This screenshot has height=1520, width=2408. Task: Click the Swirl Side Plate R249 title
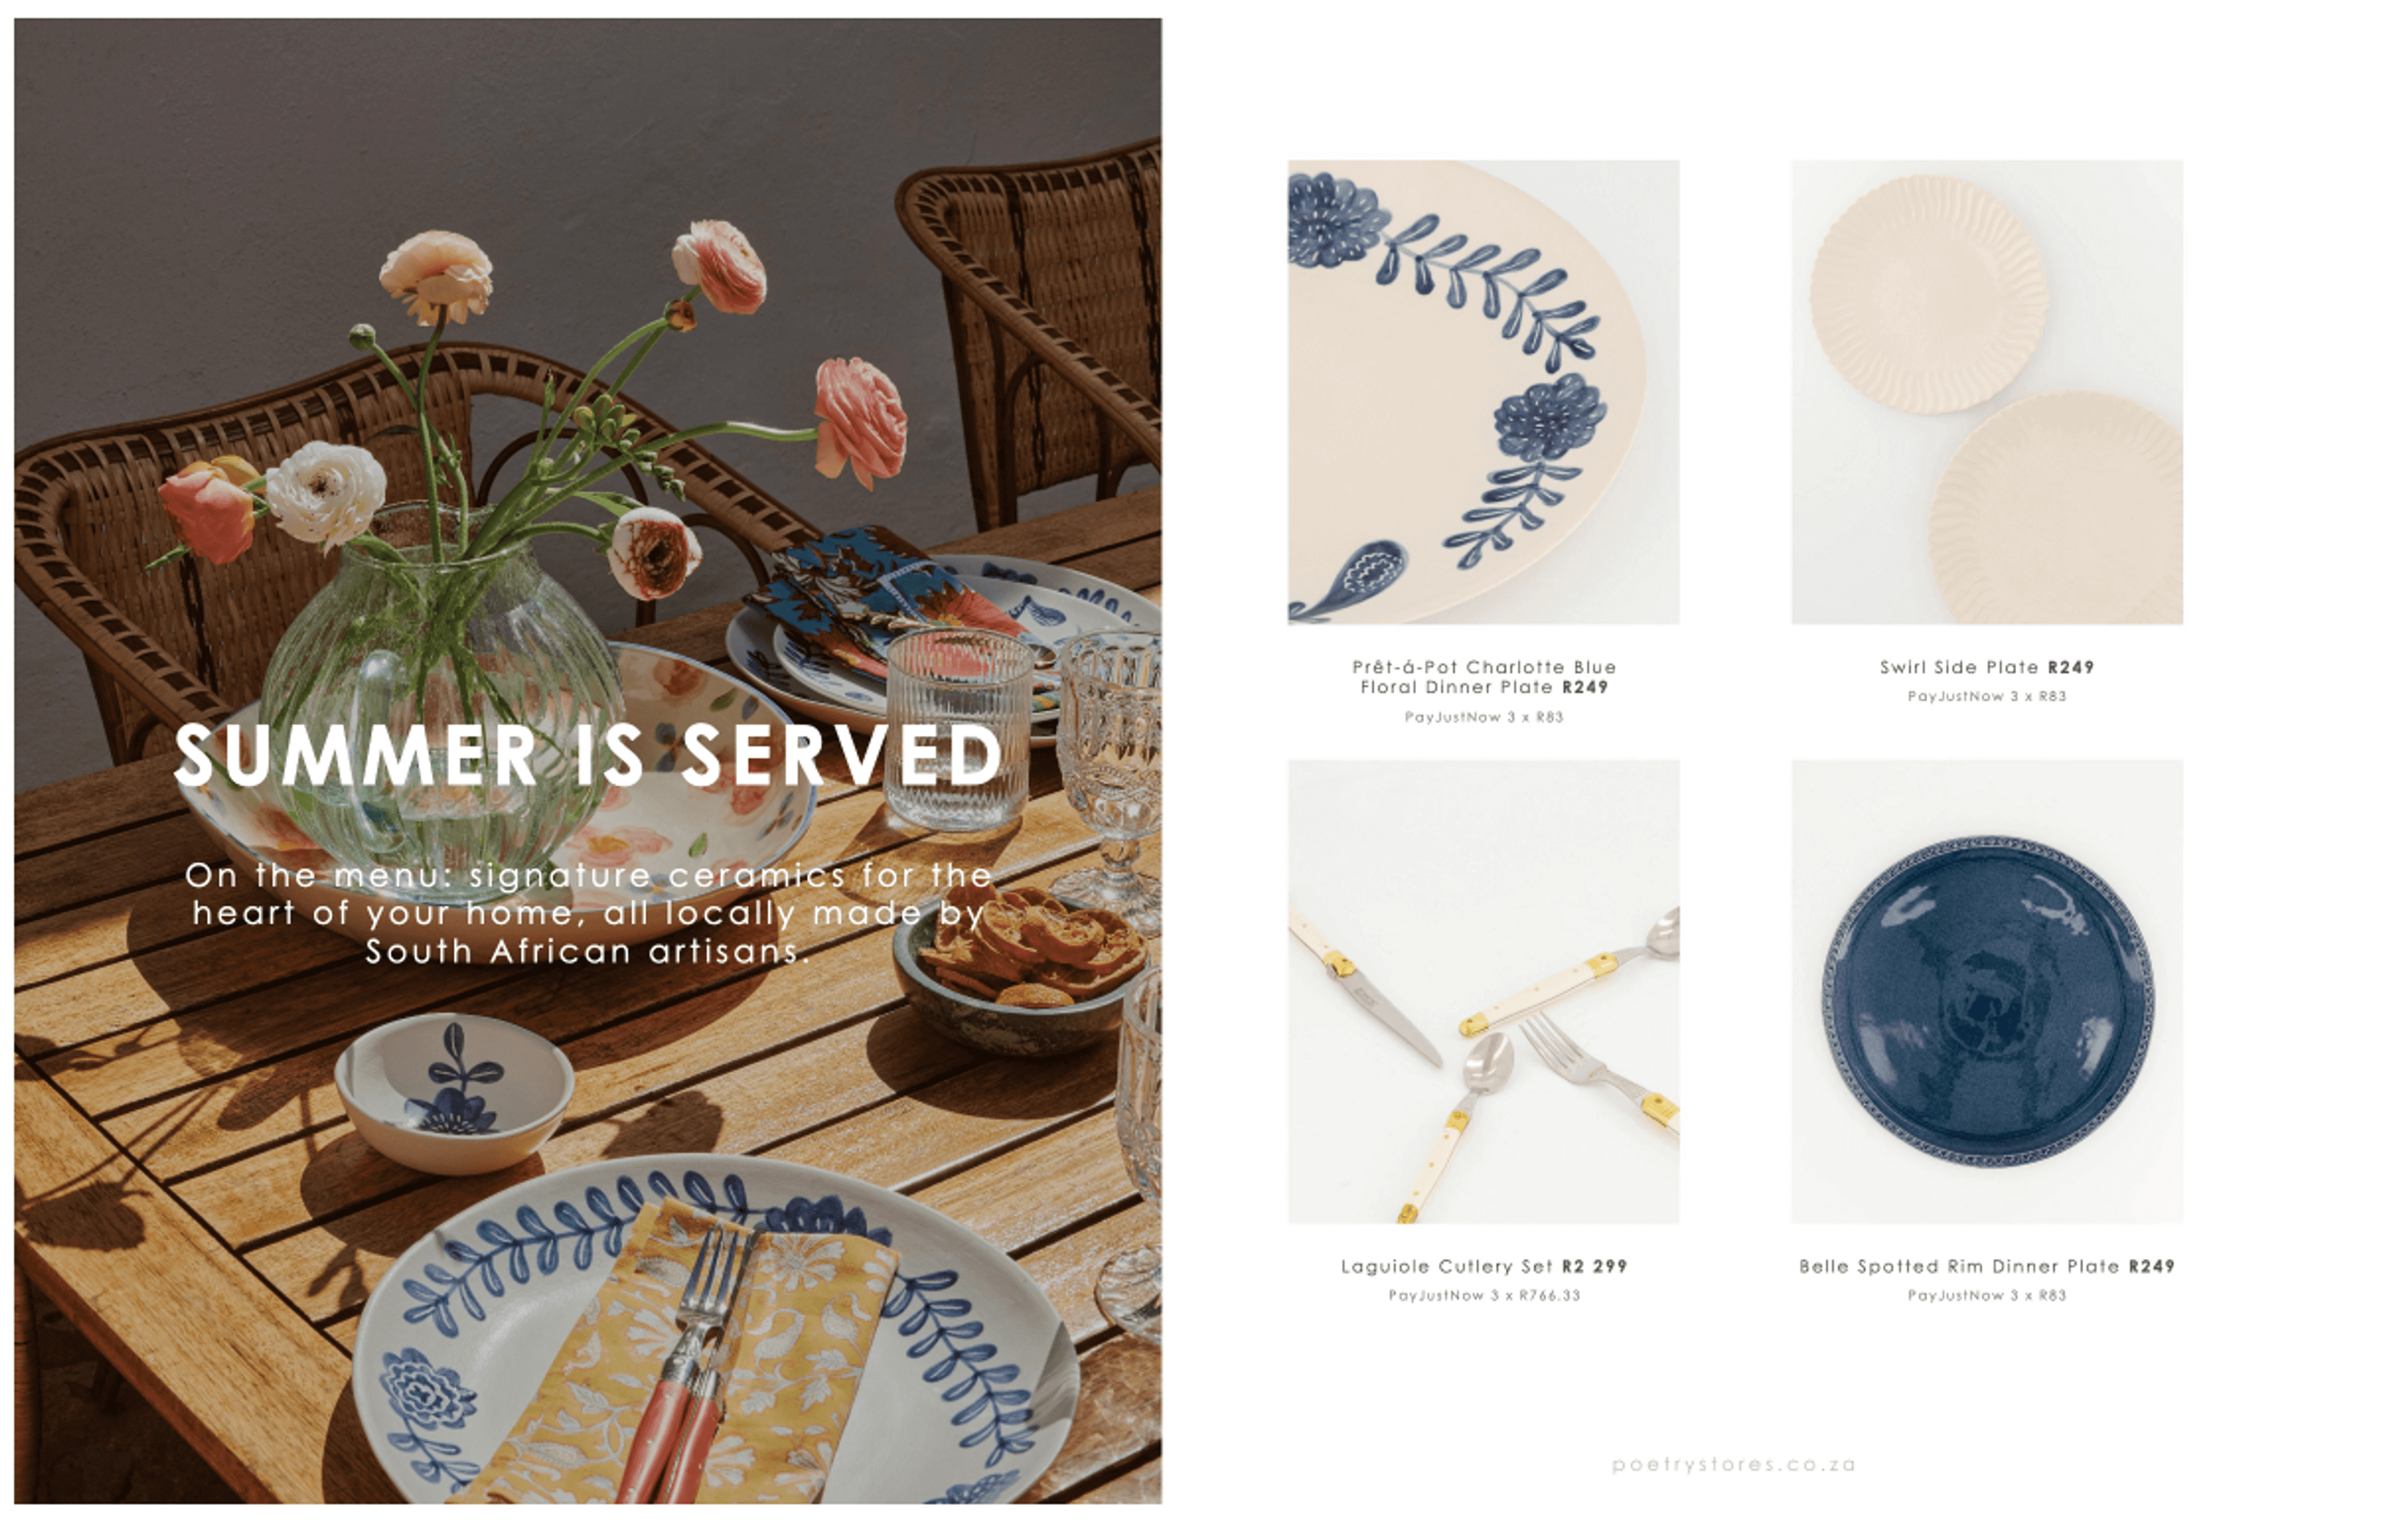1987,667
